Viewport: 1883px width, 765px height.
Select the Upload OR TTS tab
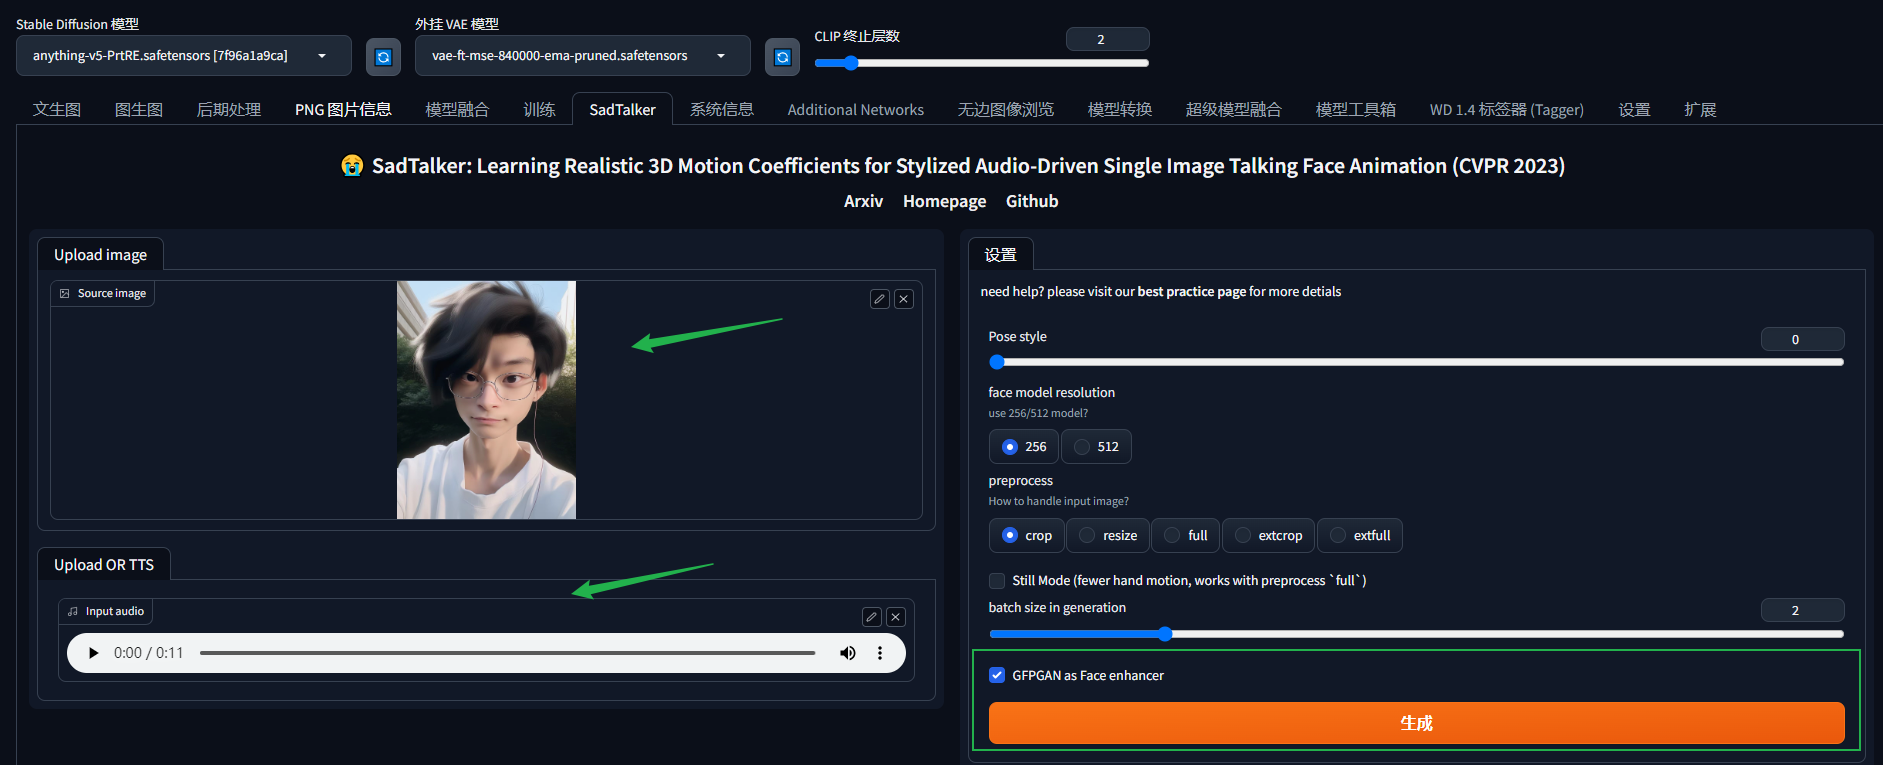[x=104, y=565]
